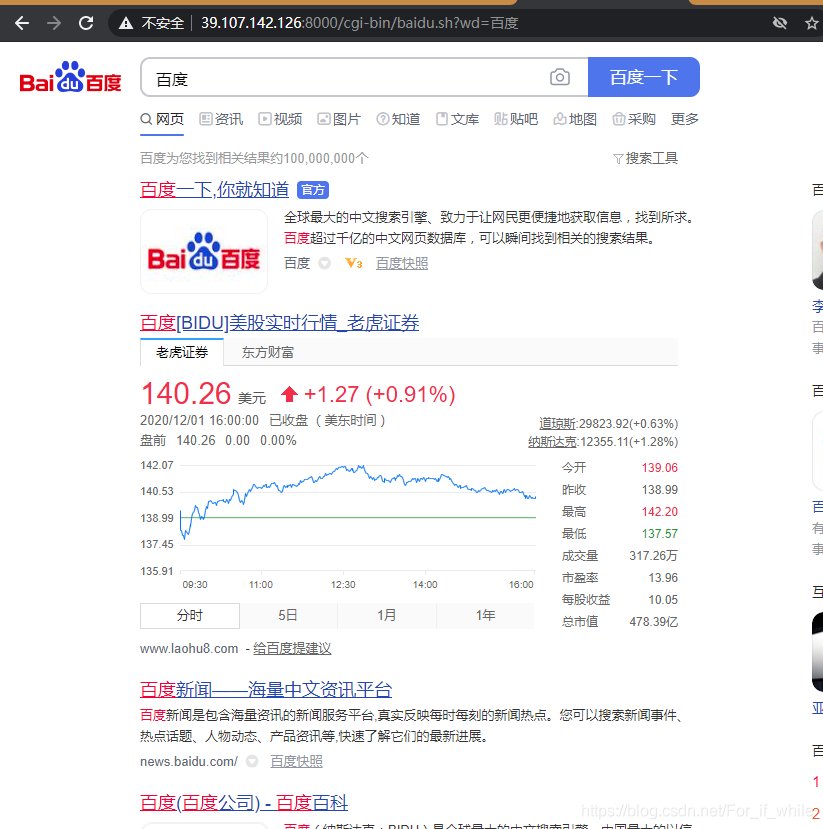Select the 老虎证券 data source tab
Image resolution: width=823 pixels, height=829 pixels.
pyautogui.click(x=182, y=352)
